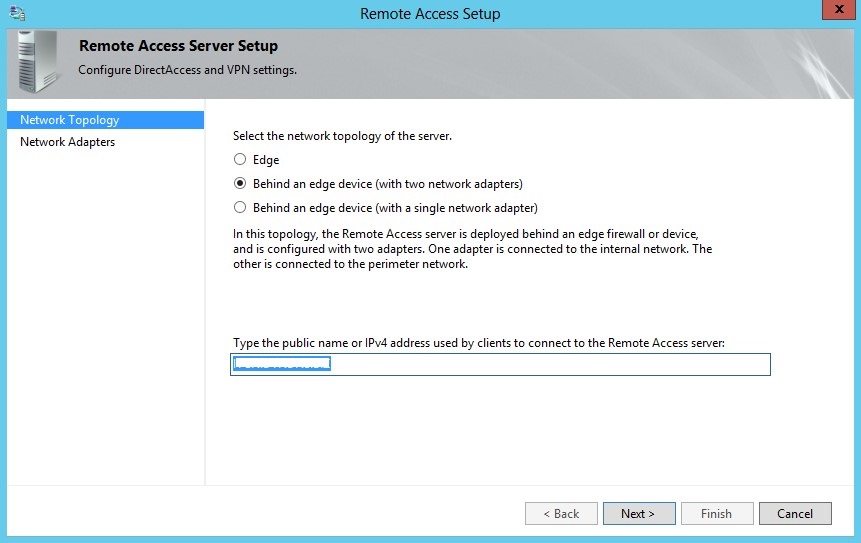This screenshot has height=543, width=861.
Task: Click the topology description paragraph
Action: click(x=472, y=249)
